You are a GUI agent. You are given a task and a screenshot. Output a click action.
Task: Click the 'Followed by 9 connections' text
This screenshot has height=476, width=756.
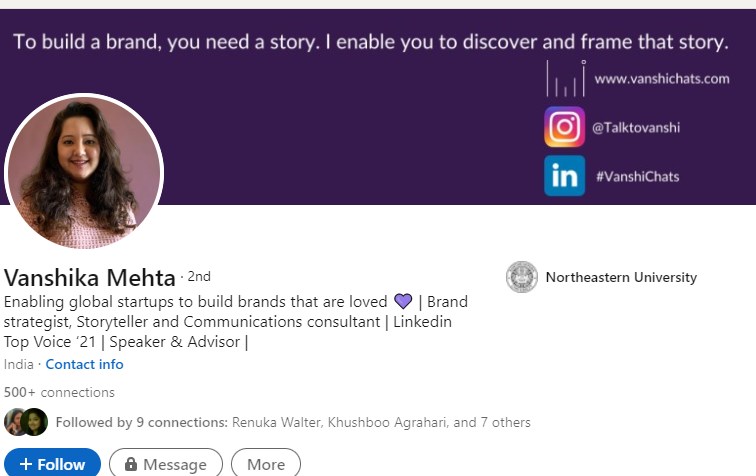pos(142,422)
